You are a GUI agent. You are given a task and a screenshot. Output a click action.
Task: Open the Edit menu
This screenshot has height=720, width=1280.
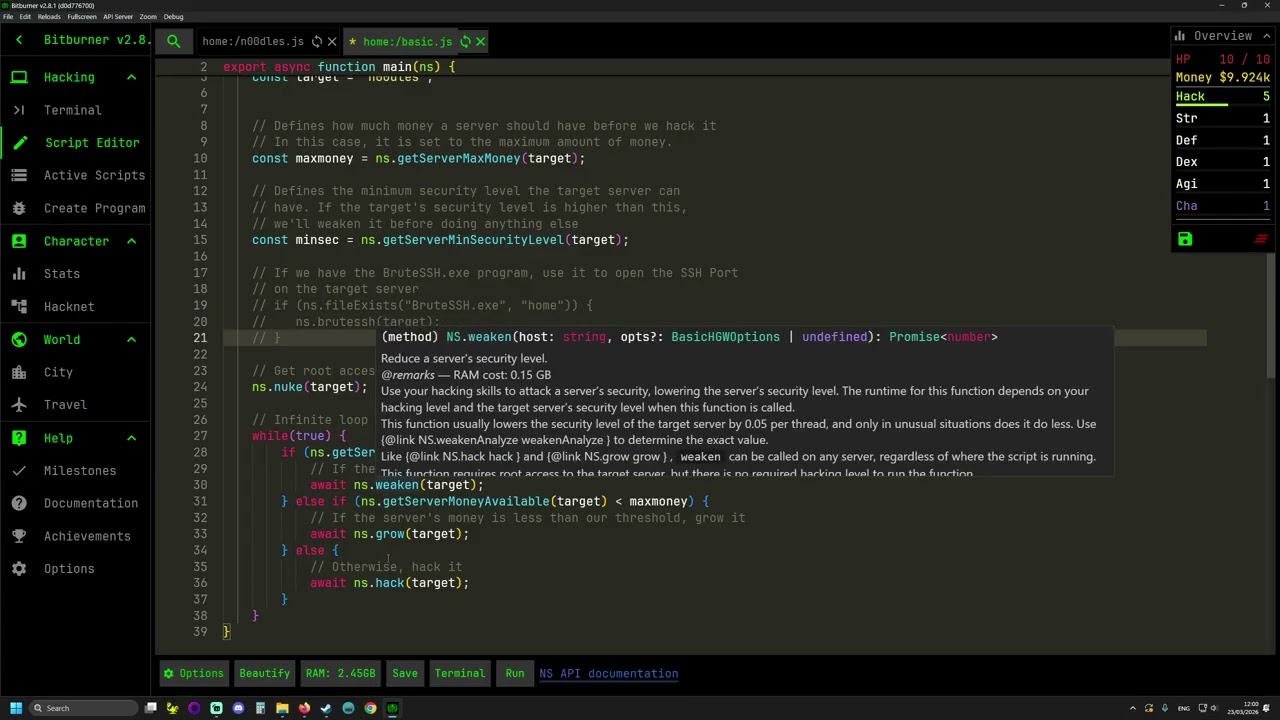point(25,17)
